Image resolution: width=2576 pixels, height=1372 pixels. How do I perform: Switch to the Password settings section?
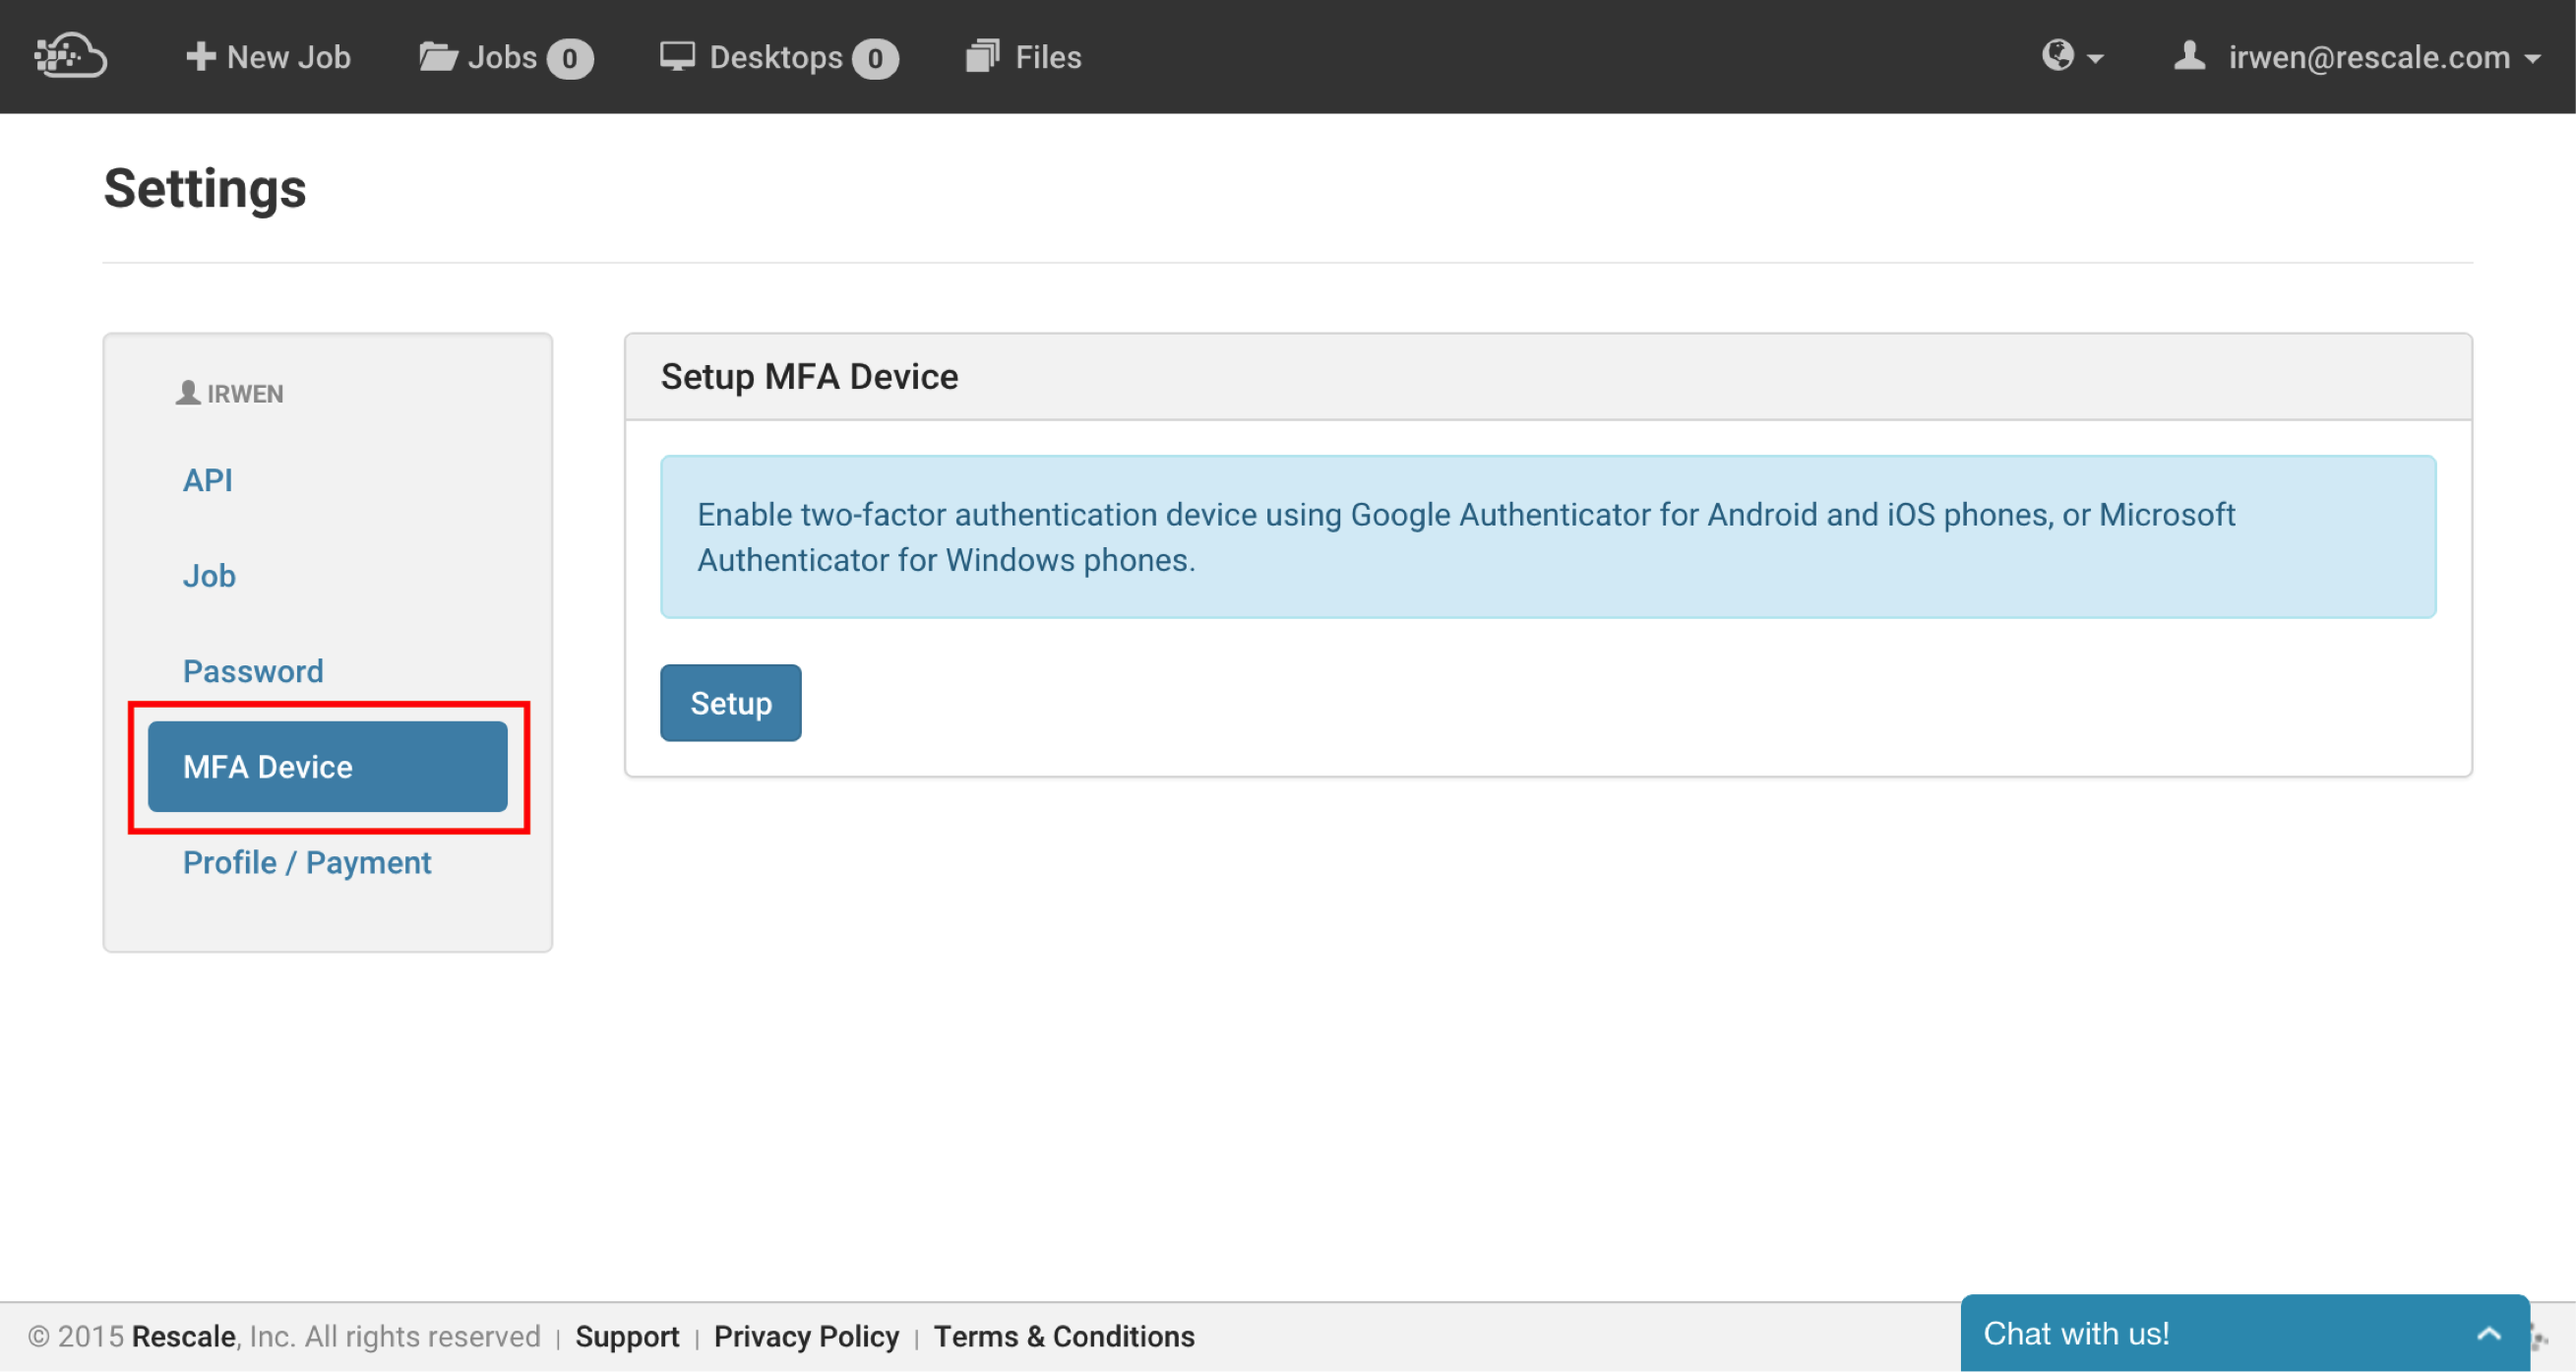253,671
